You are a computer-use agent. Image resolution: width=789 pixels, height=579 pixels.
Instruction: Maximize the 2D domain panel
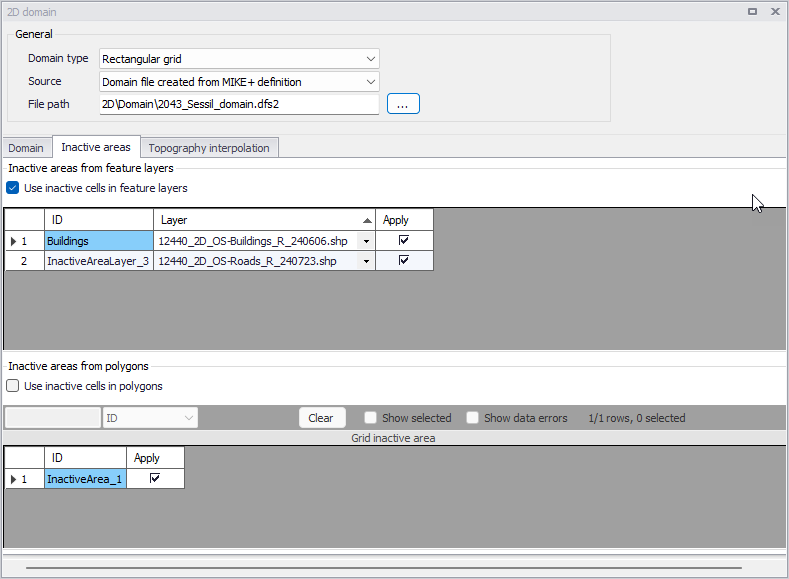(753, 12)
